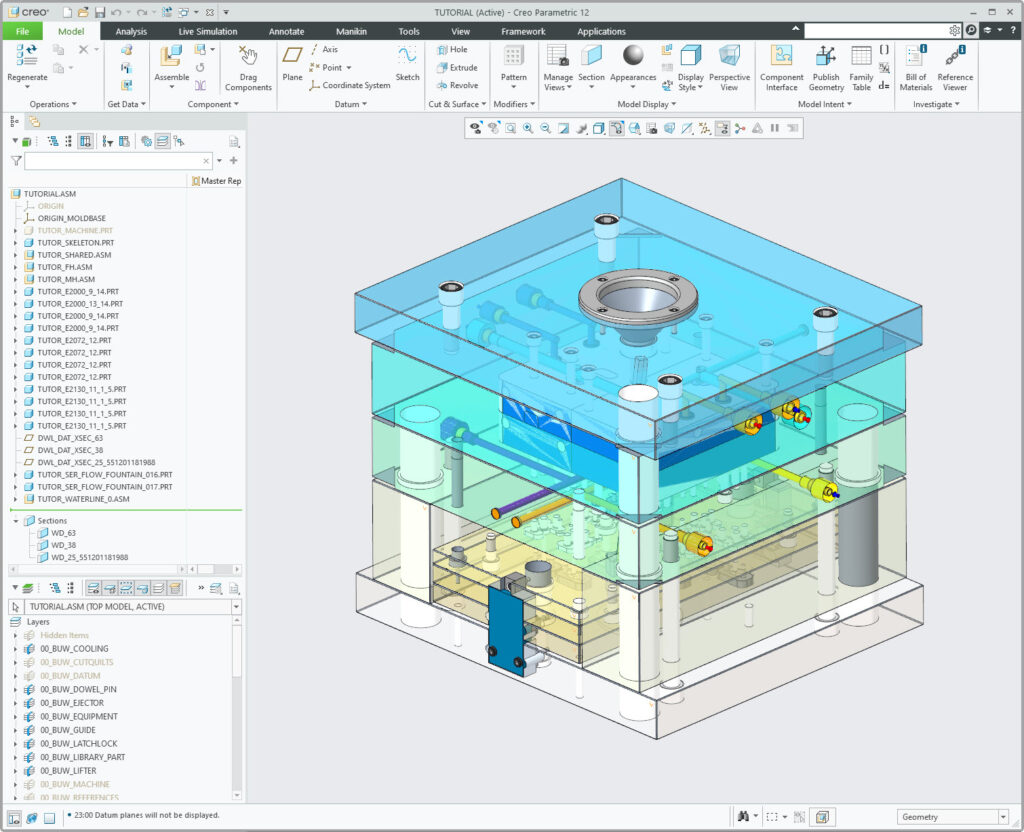Toggle Pause Simulation in graphics toolbar
Image resolution: width=1024 pixels, height=832 pixels.
tap(775, 129)
